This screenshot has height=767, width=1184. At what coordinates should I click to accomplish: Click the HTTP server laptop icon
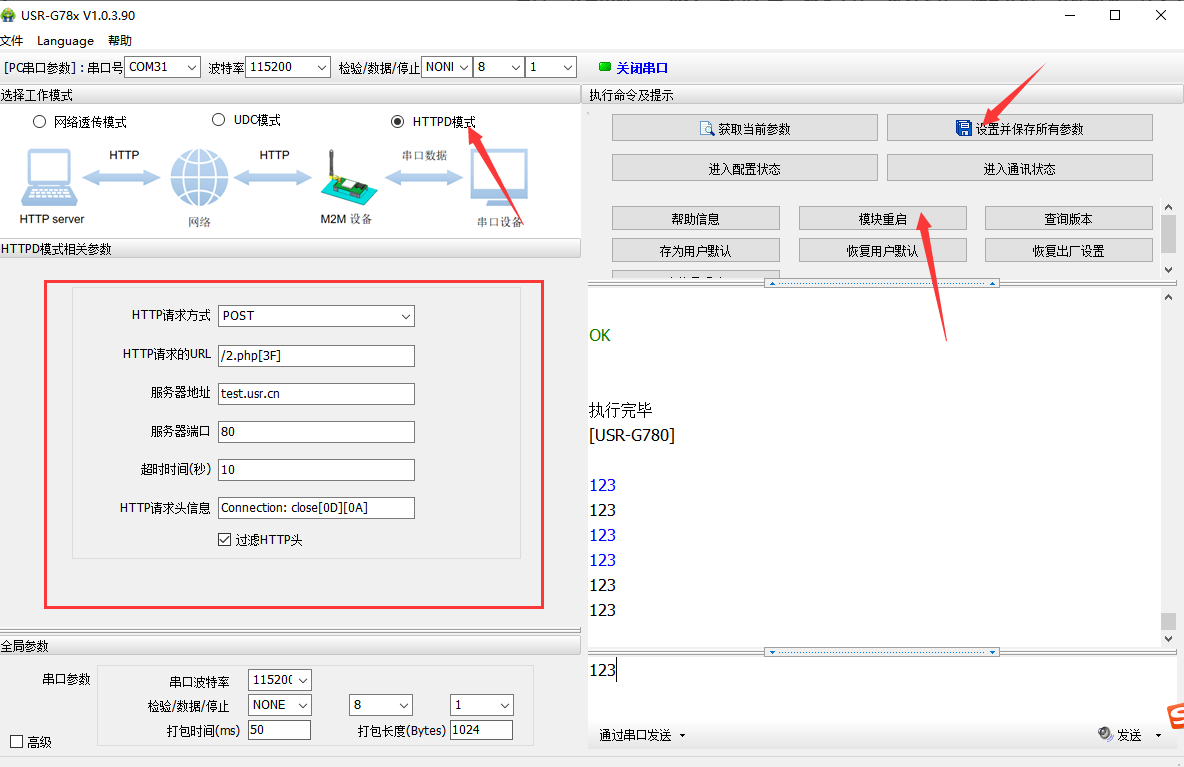tap(48, 178)
